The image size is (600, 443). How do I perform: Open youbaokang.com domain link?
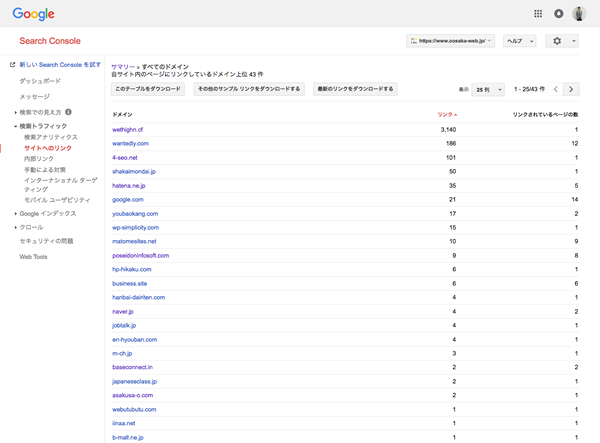point(135,213)
